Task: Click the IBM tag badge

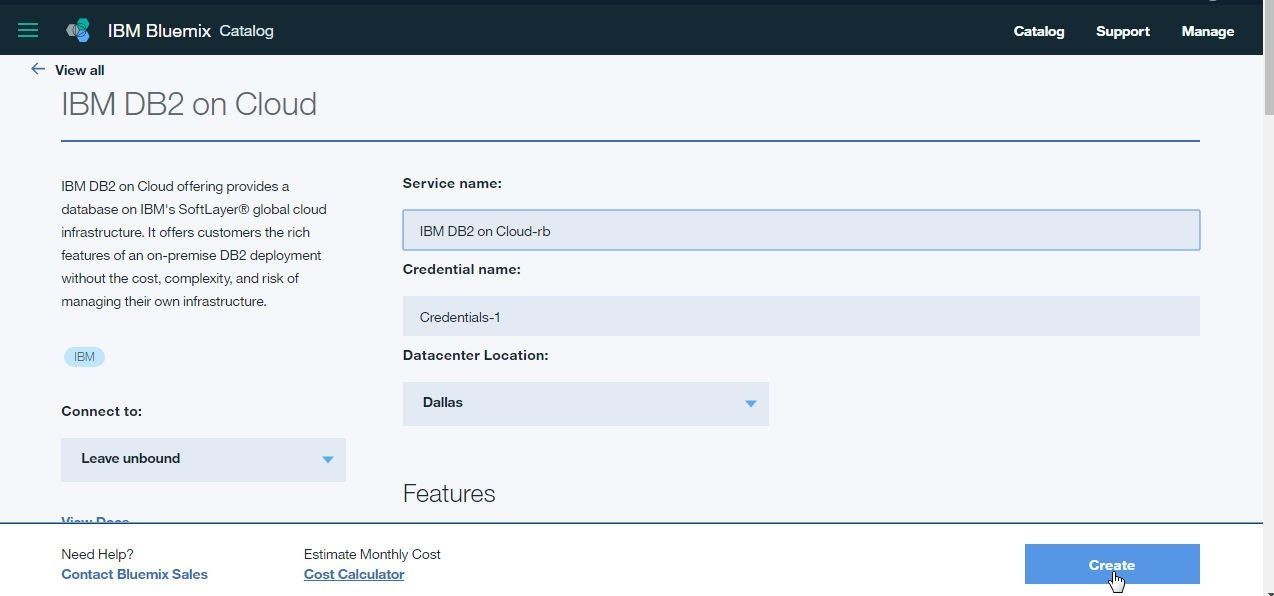Action: [x=84, y=357]
